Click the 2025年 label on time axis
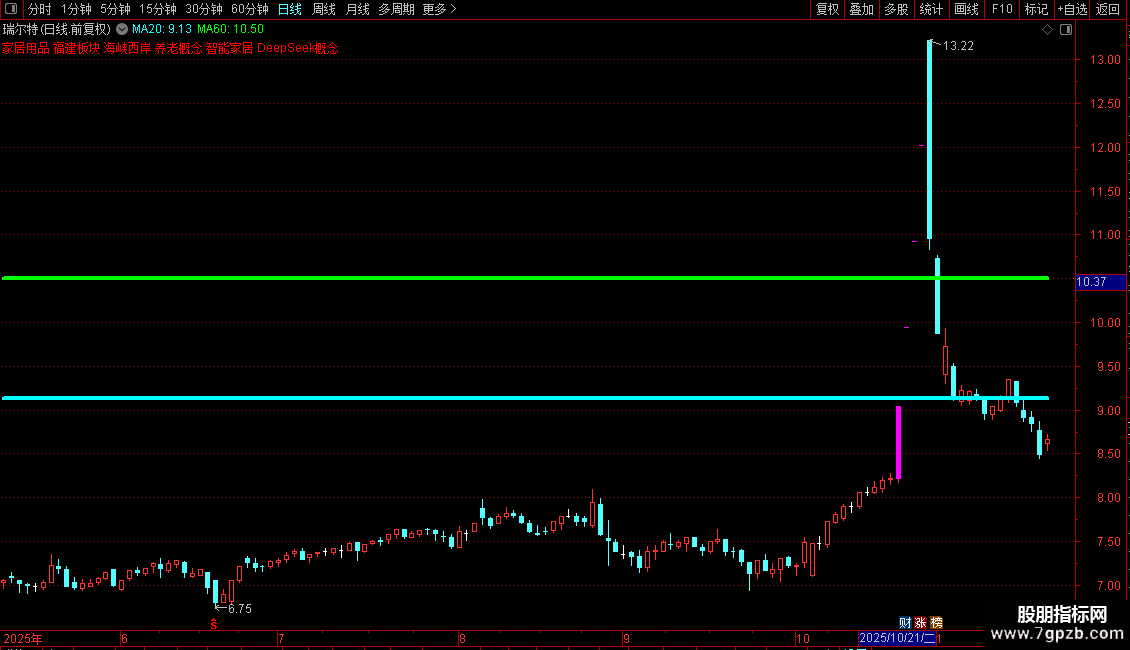Image resolution: width=1130 pixels, height=650 pixels. click(23, 638)
